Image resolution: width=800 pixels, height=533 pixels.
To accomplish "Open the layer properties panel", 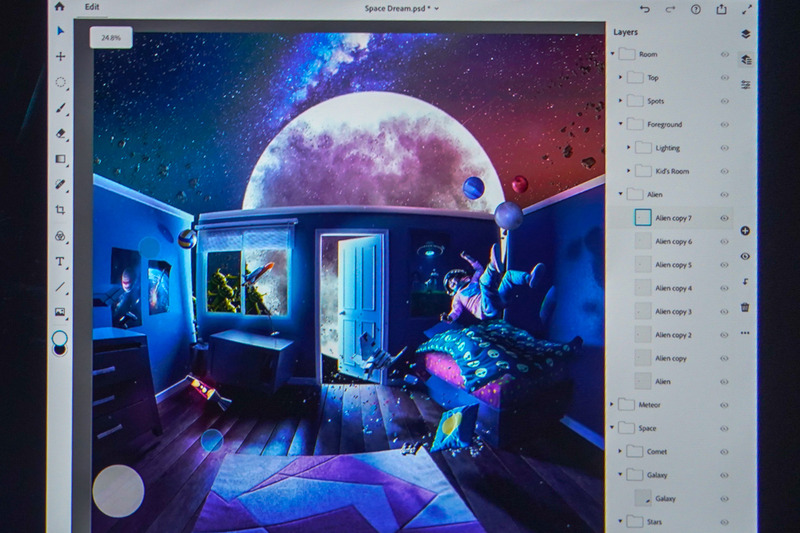I will tap(745, 85).
